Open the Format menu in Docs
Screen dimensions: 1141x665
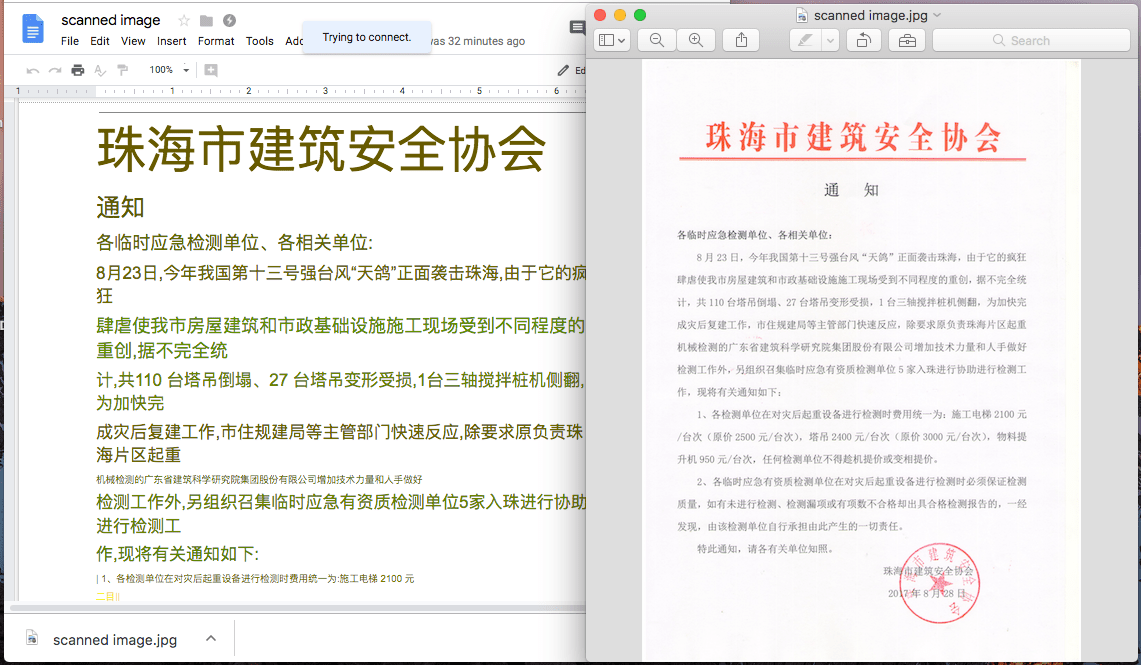click(x=216, y=41)
